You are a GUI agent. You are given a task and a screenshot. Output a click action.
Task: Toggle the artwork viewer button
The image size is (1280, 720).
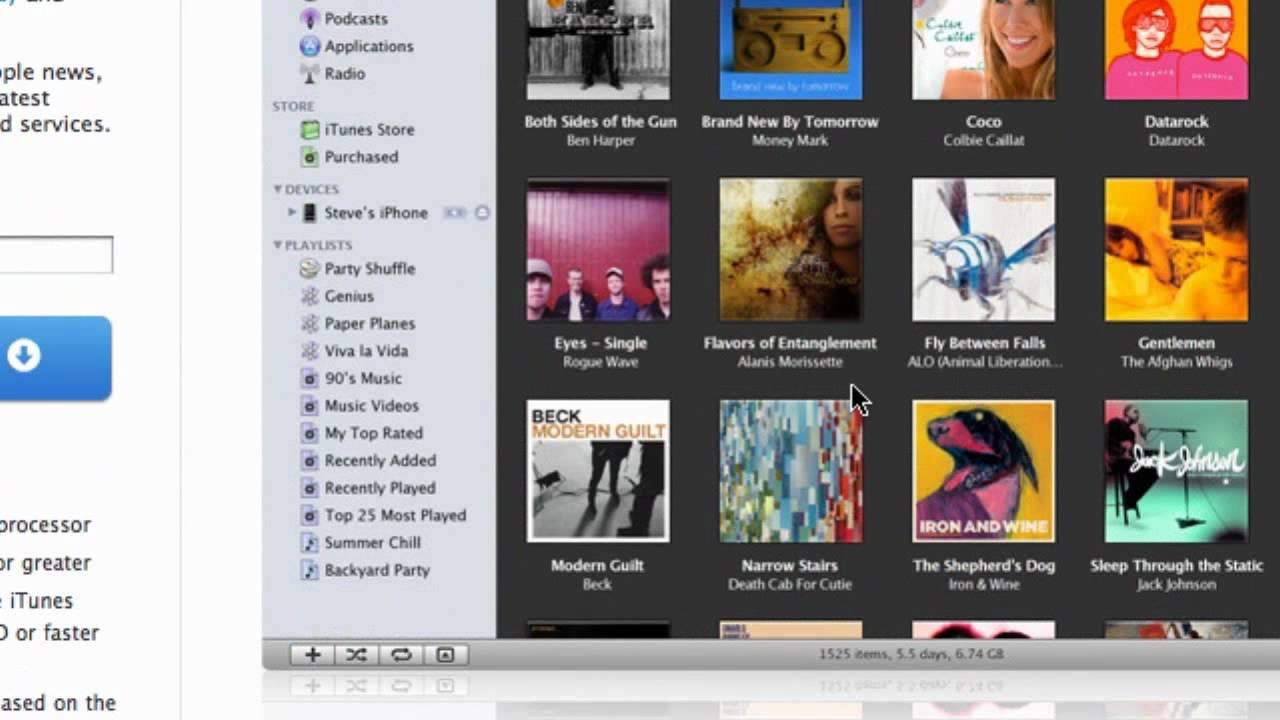click(x=445, y=655)
